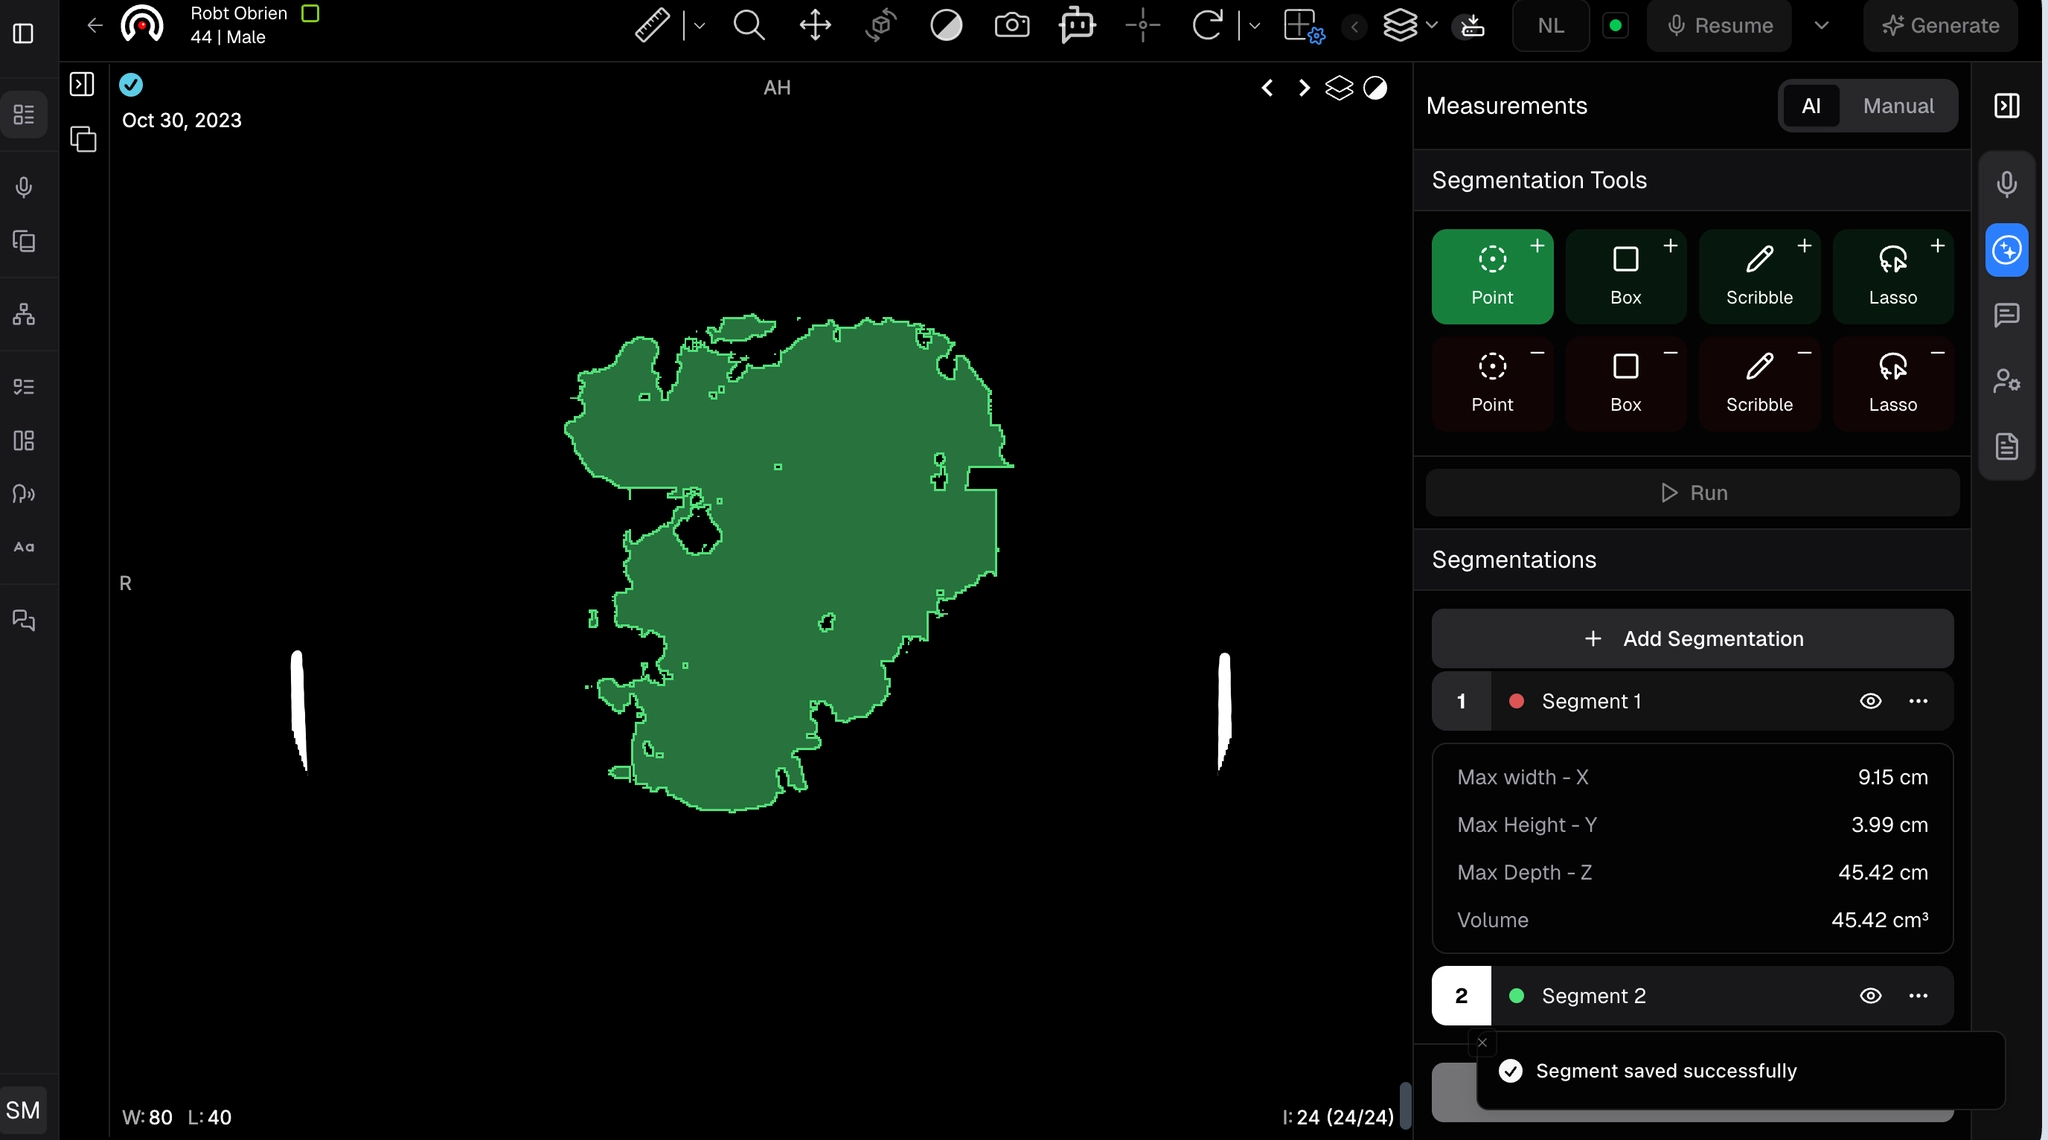Image resolution: width=2048 pixels, height=1140 pixels.
Task: Toggle the green recording status indicator
Action: pos(1615,26)
